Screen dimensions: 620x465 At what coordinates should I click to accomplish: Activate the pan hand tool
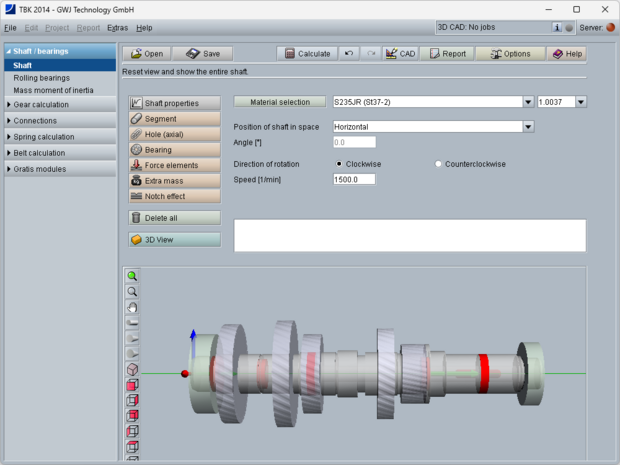click(x=132, y=307)
